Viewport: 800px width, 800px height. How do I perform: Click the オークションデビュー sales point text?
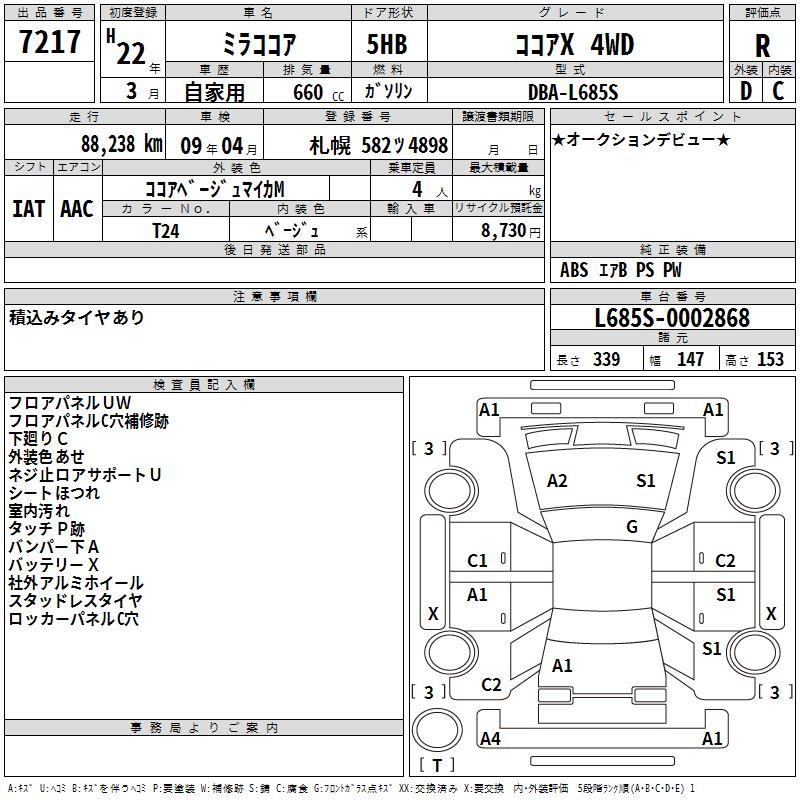[x=641, y=139]
